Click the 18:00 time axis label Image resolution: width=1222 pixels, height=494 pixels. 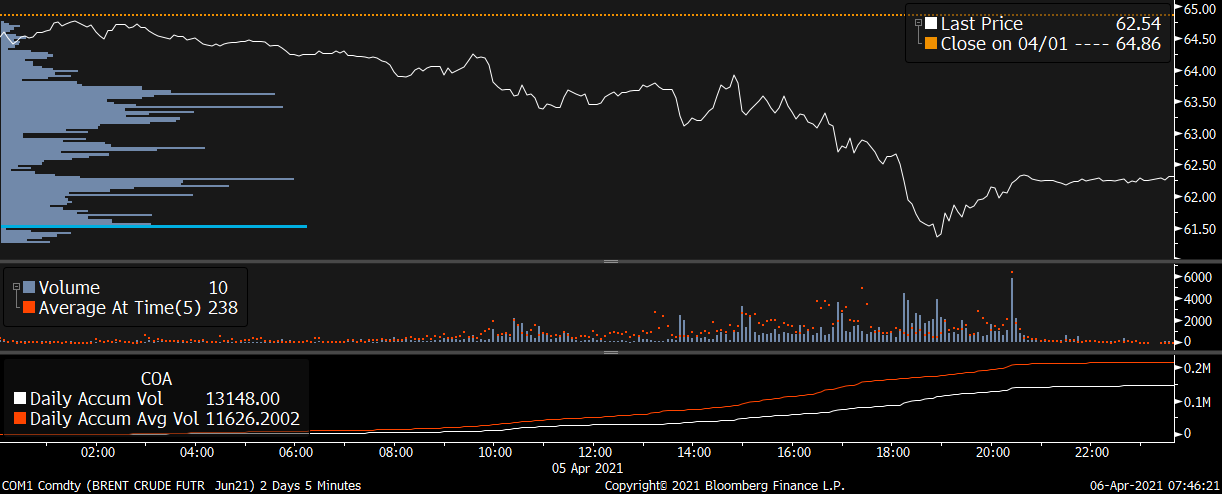tap(892, 452)
